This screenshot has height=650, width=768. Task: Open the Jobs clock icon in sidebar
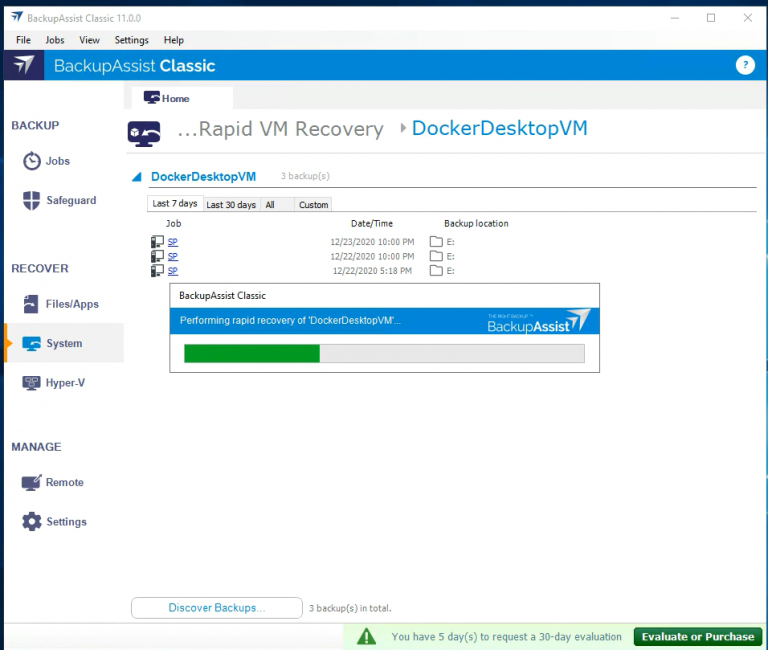click(32, 161)
